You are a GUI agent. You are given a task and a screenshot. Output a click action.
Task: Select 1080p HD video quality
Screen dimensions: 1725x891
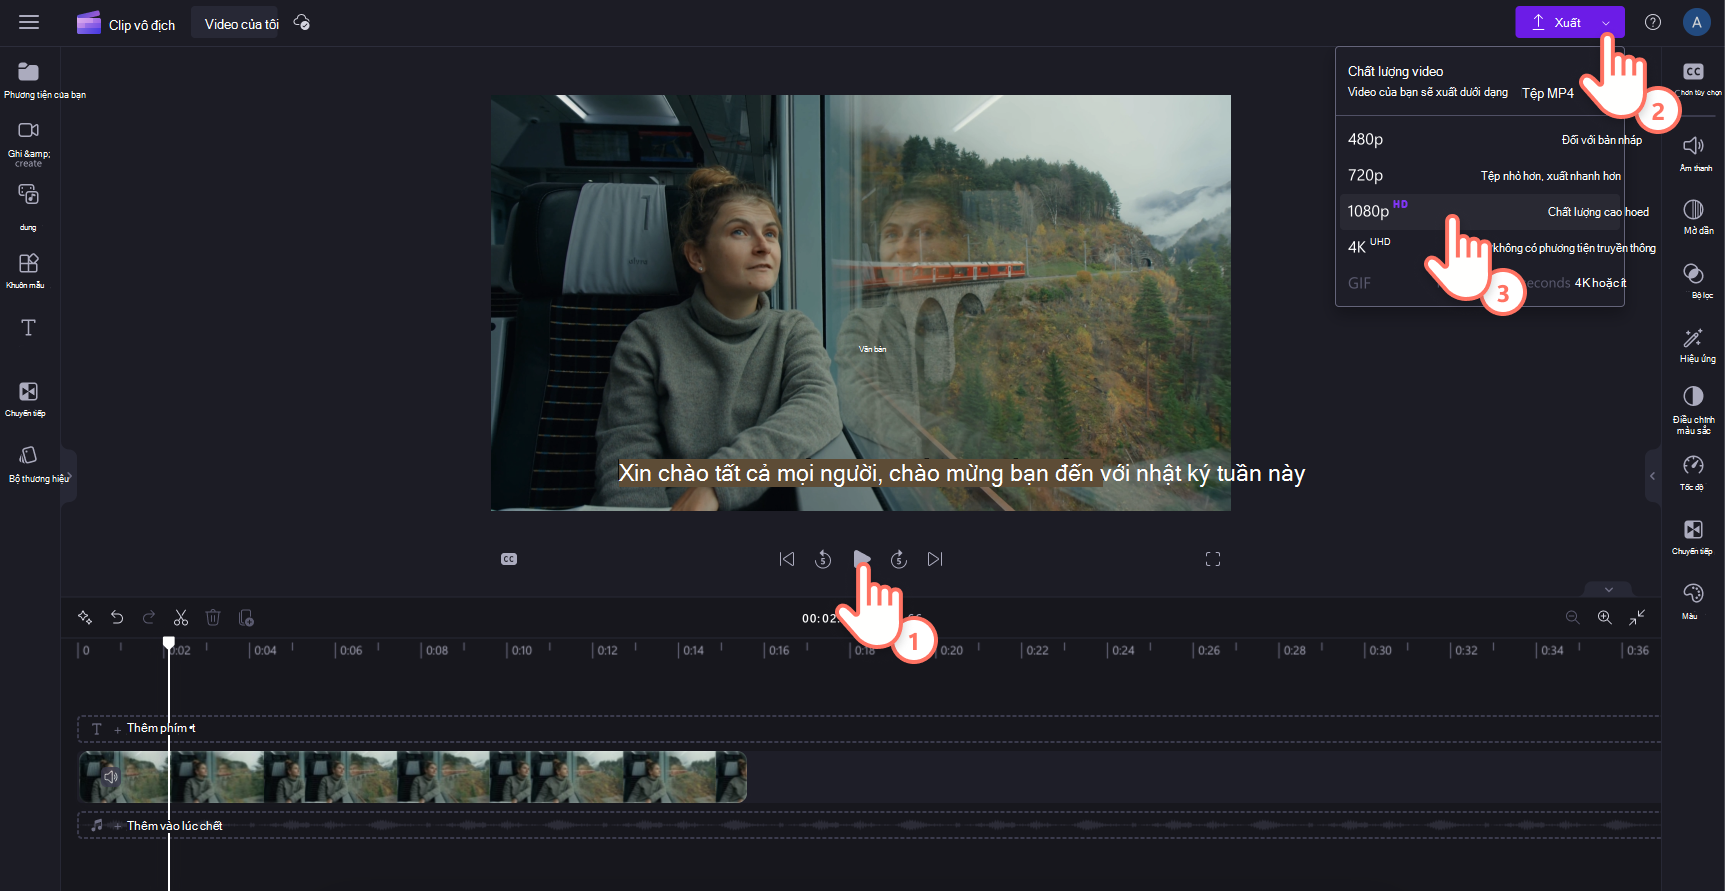(1480, 211)
